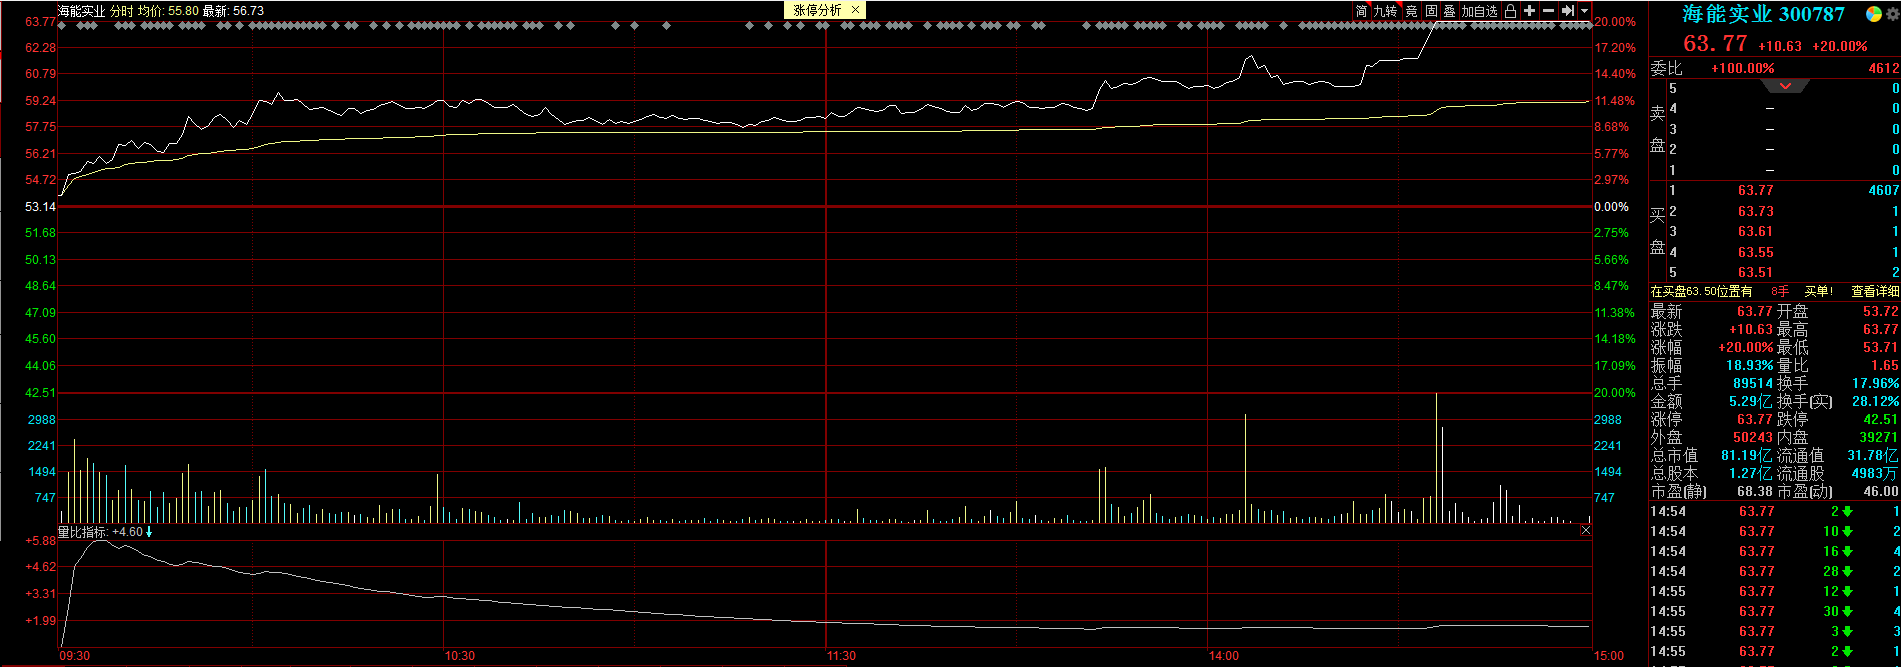Click the 内盘 value 39271

pos(1879,437)
